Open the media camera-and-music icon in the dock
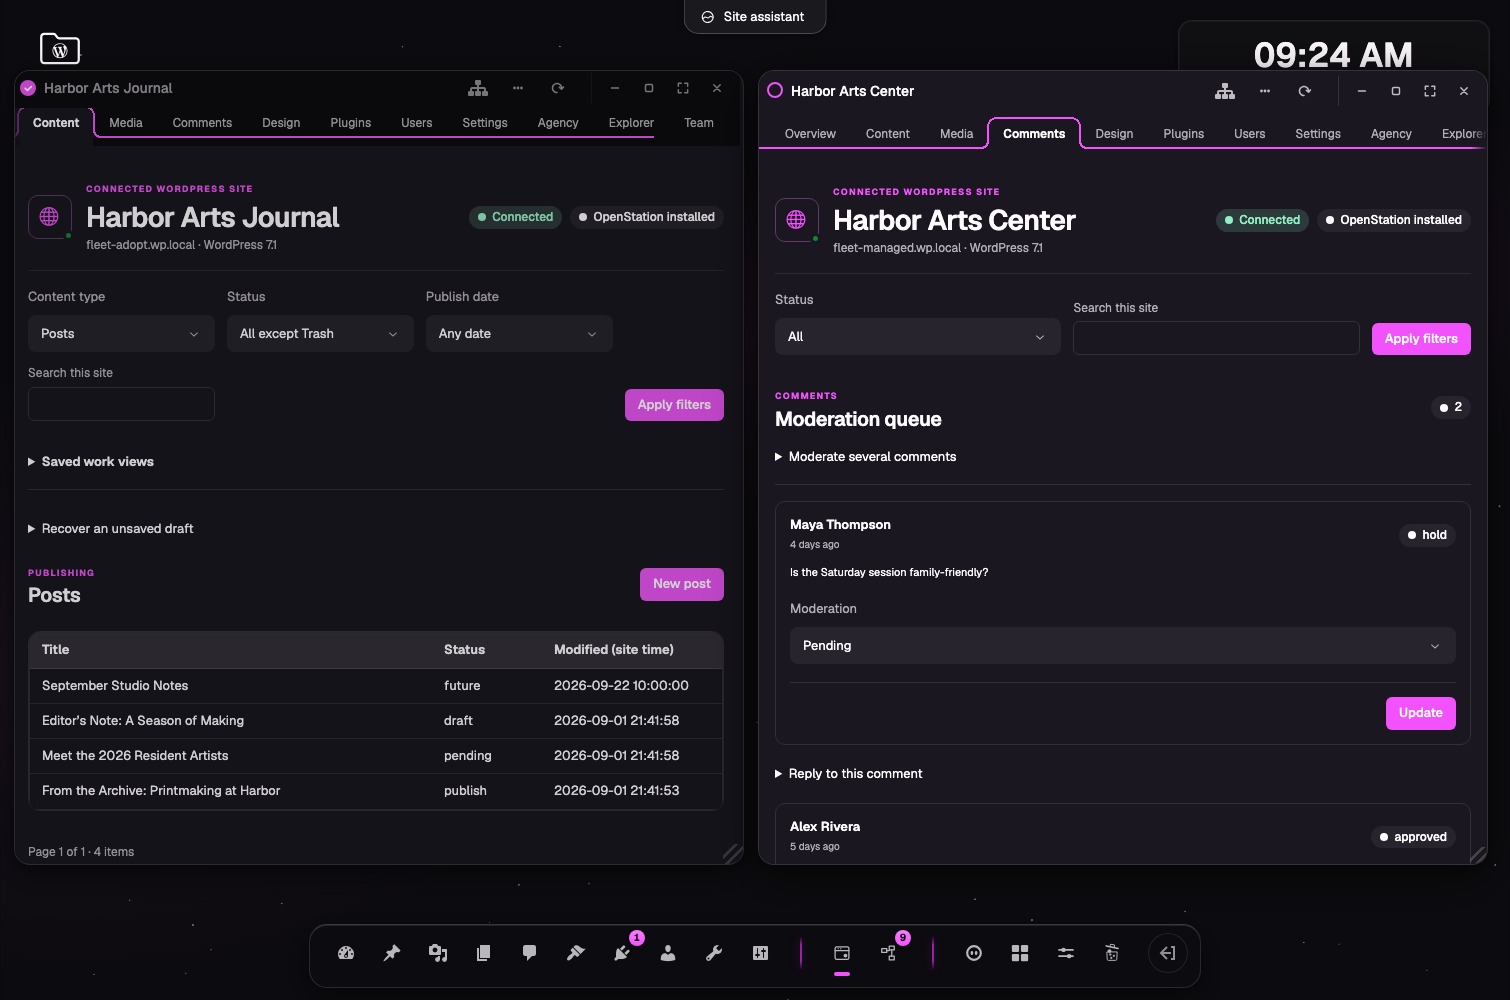Image resolution: width=1510 pixels, height=1000 pixels. point(438,953)
